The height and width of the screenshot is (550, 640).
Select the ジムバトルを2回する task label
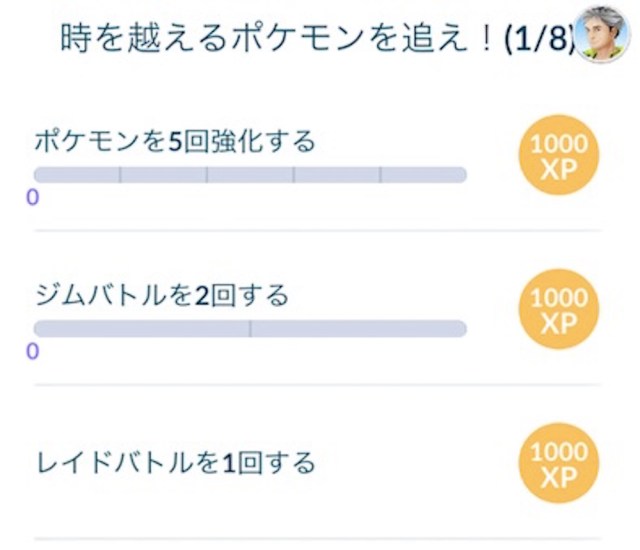click(x=161, y=295)
